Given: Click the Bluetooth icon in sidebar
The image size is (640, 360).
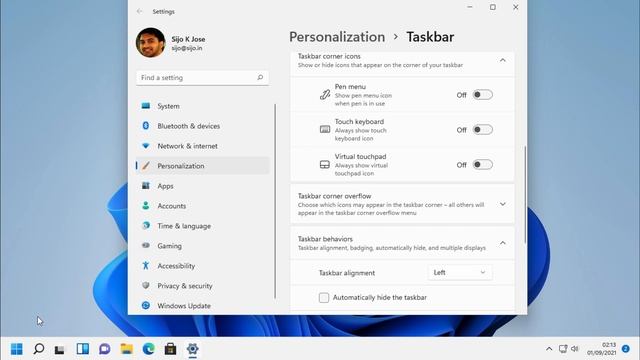Looking at the screenshot, I should (146, 126).
